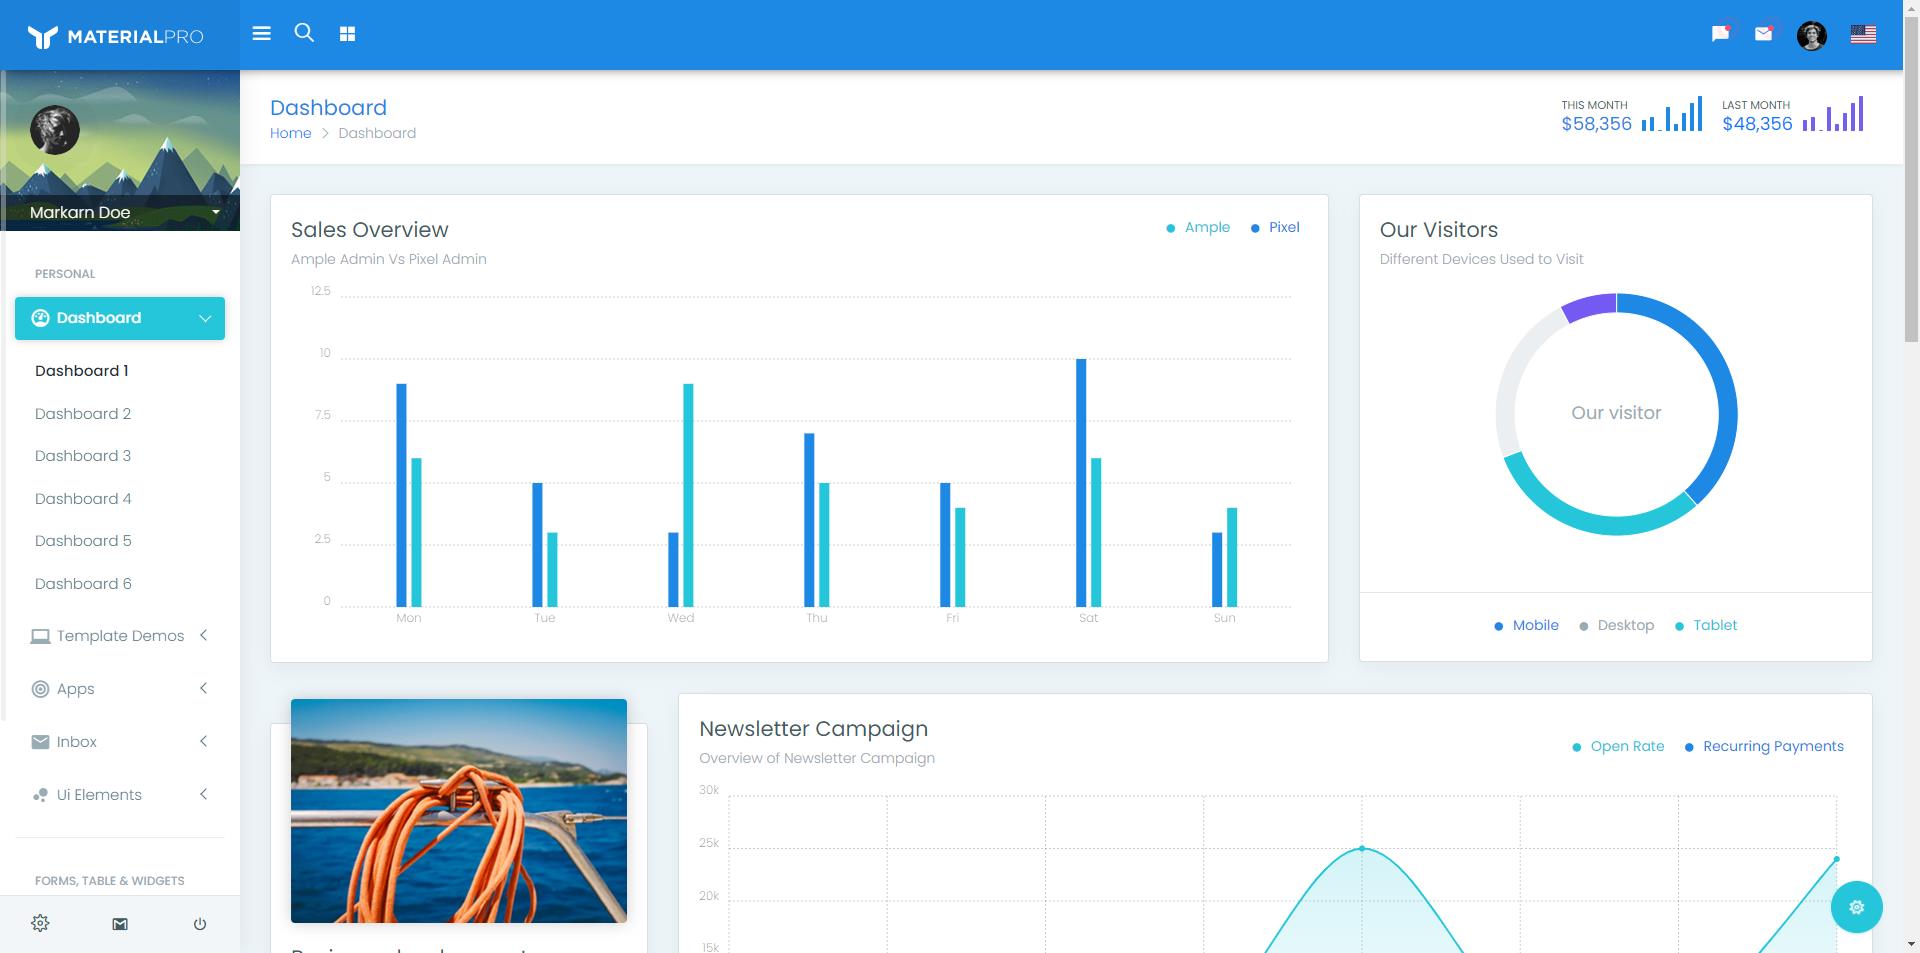Screen dimensions: 1920x953
Task: Open the search icon in header
Action: tap(304, 33)
